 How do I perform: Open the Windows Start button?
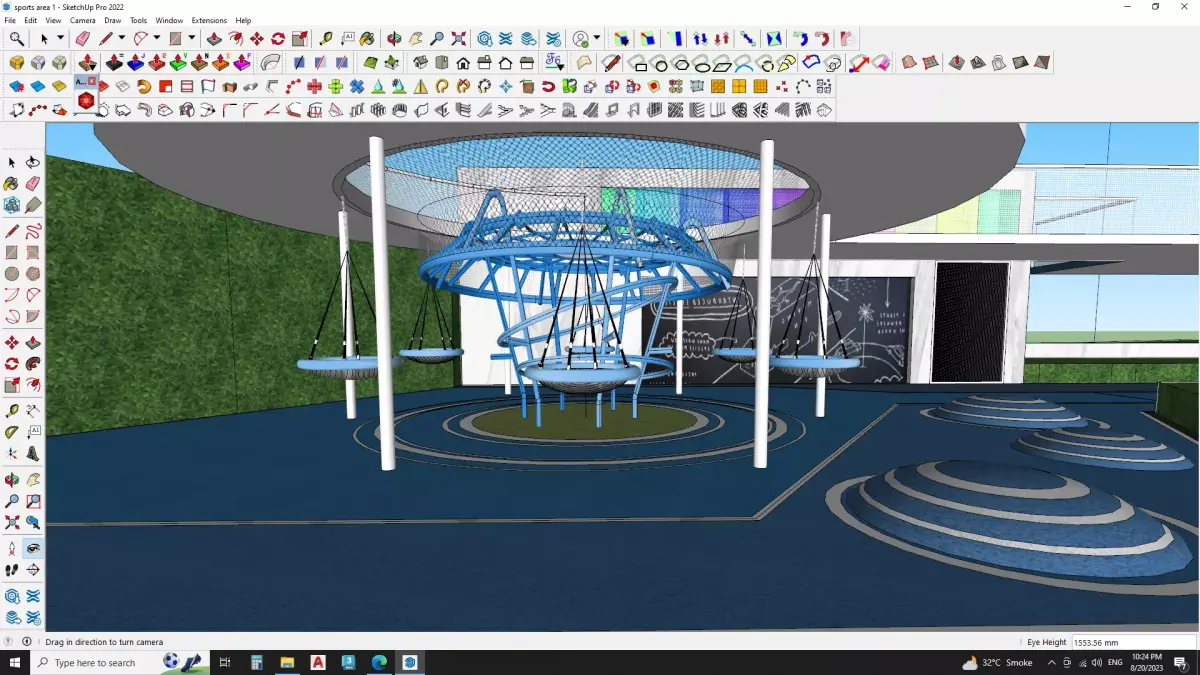[x=15, y=662]
